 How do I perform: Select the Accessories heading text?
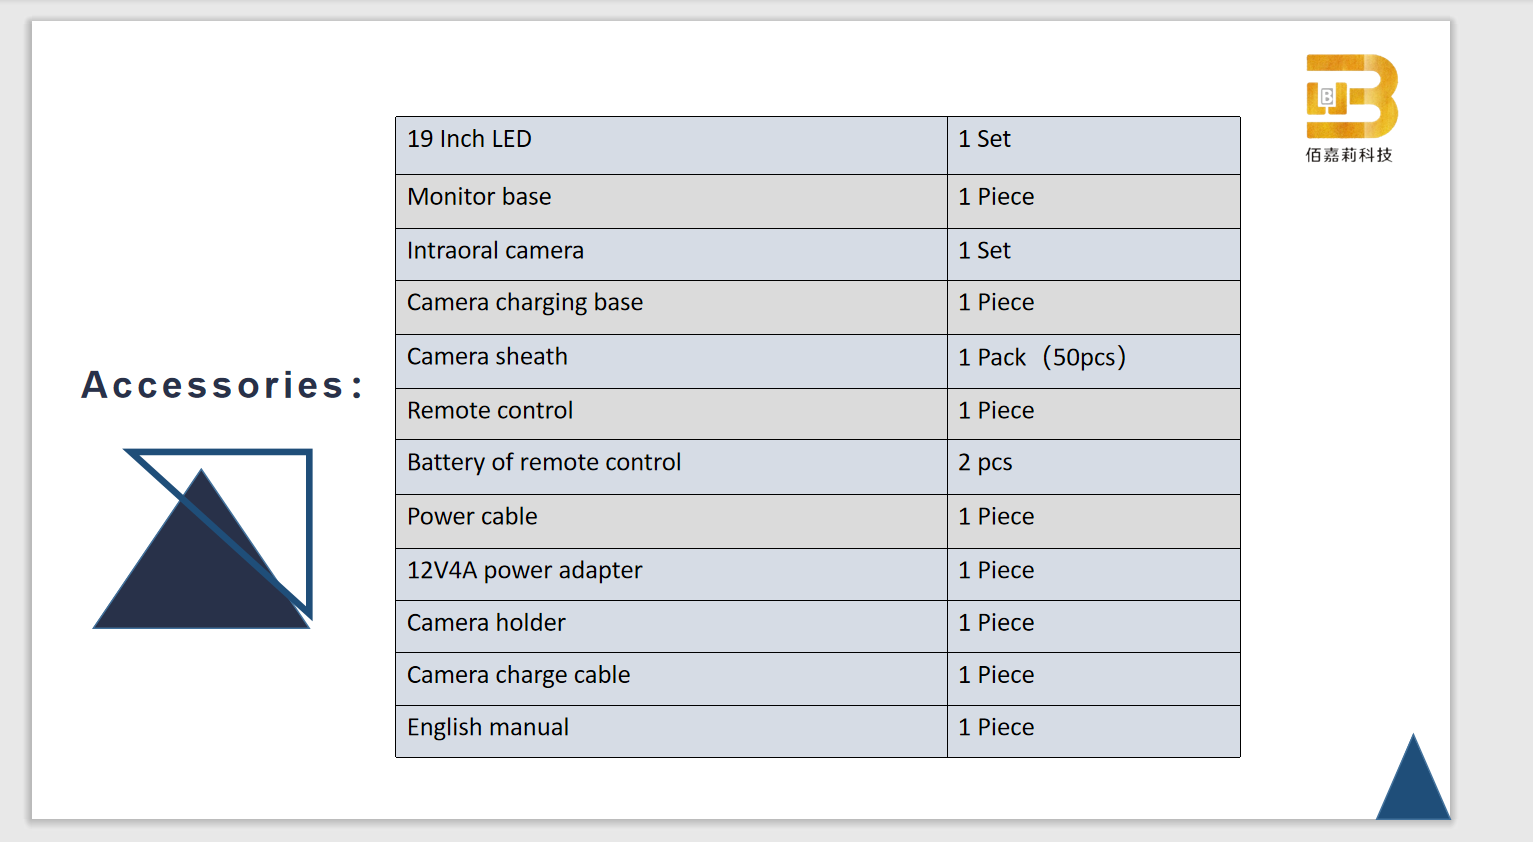click(x=223, y=385)
